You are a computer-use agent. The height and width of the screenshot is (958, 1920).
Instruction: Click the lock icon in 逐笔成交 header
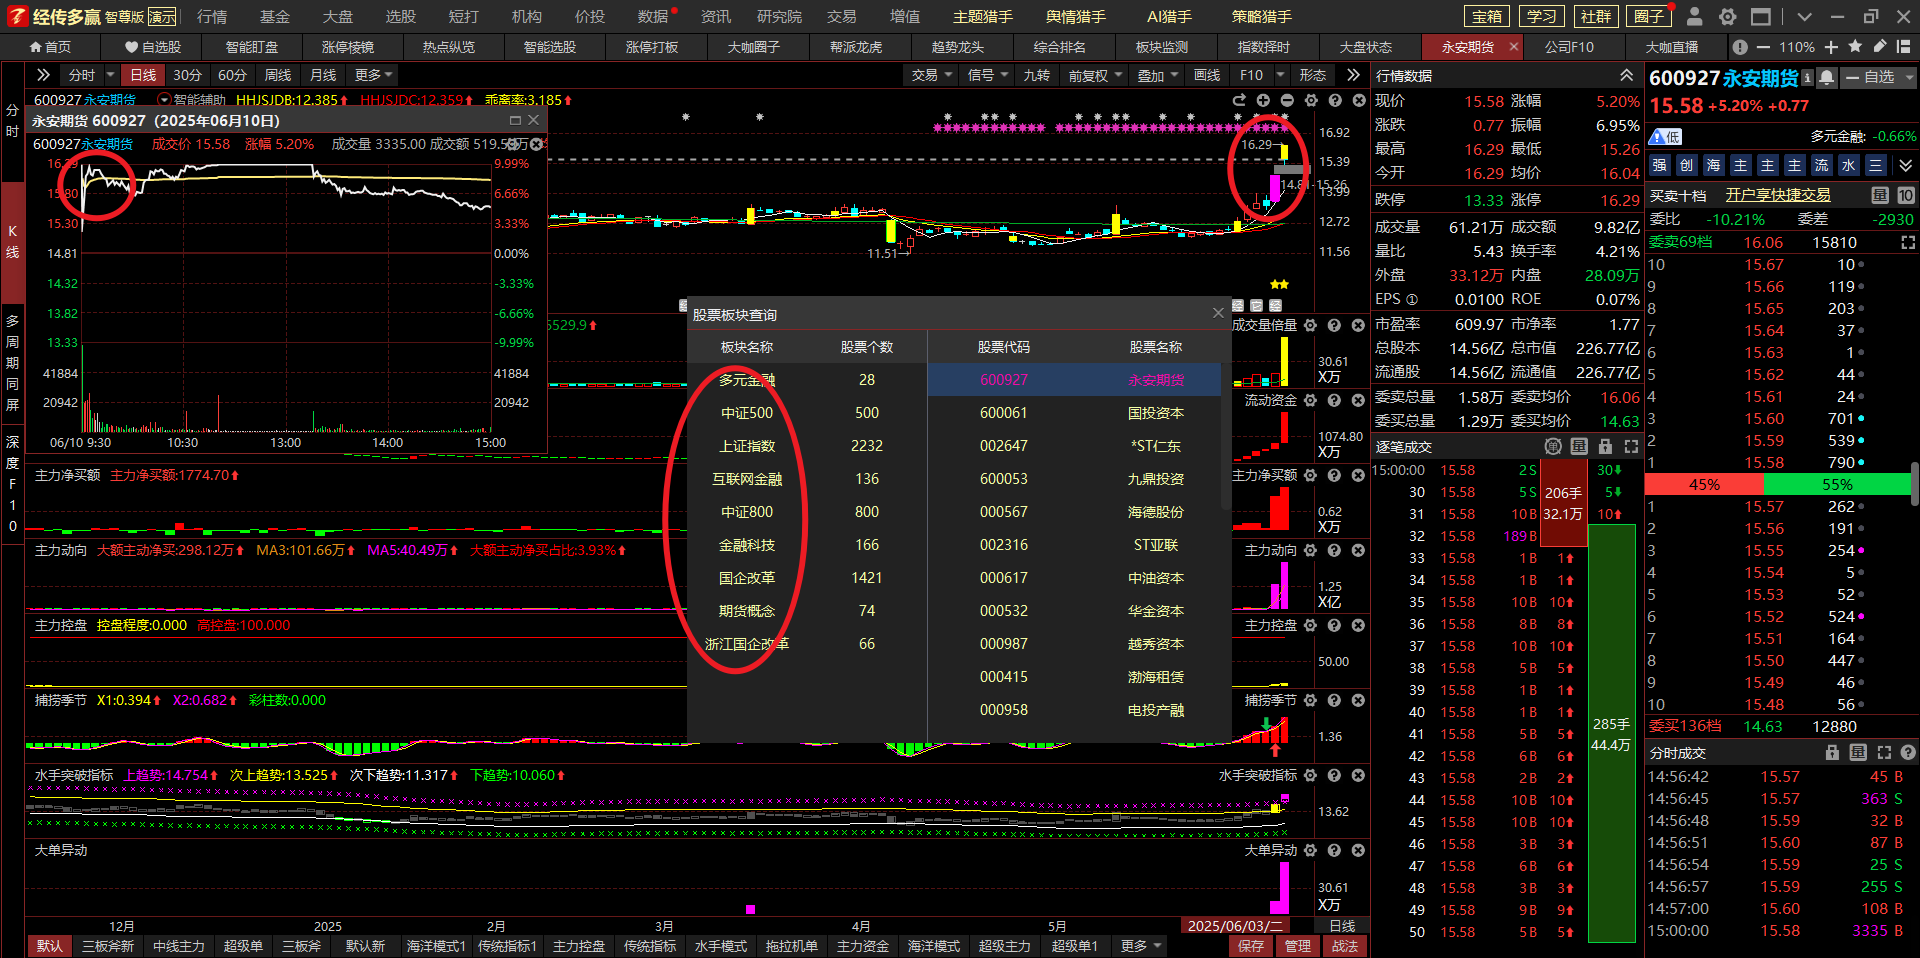(x=1605, y=447)
